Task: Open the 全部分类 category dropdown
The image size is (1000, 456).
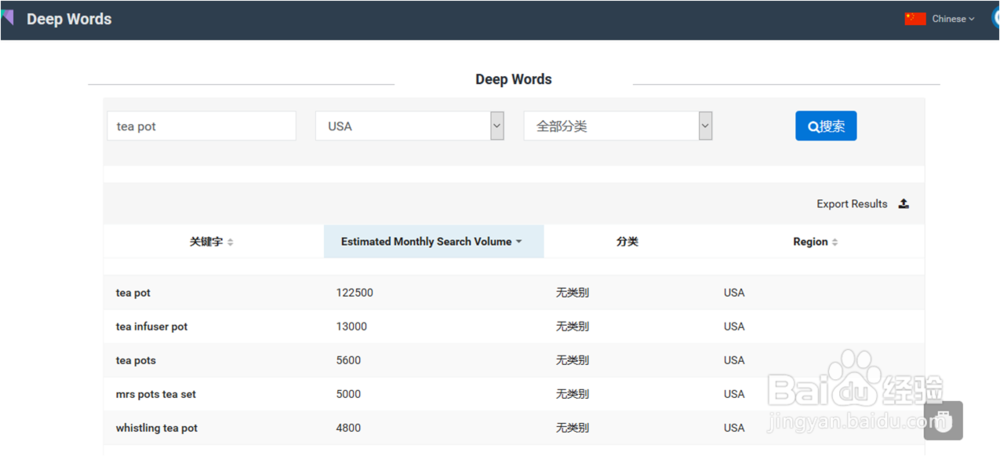Action: pyautogui.click(x=618, y=126)
